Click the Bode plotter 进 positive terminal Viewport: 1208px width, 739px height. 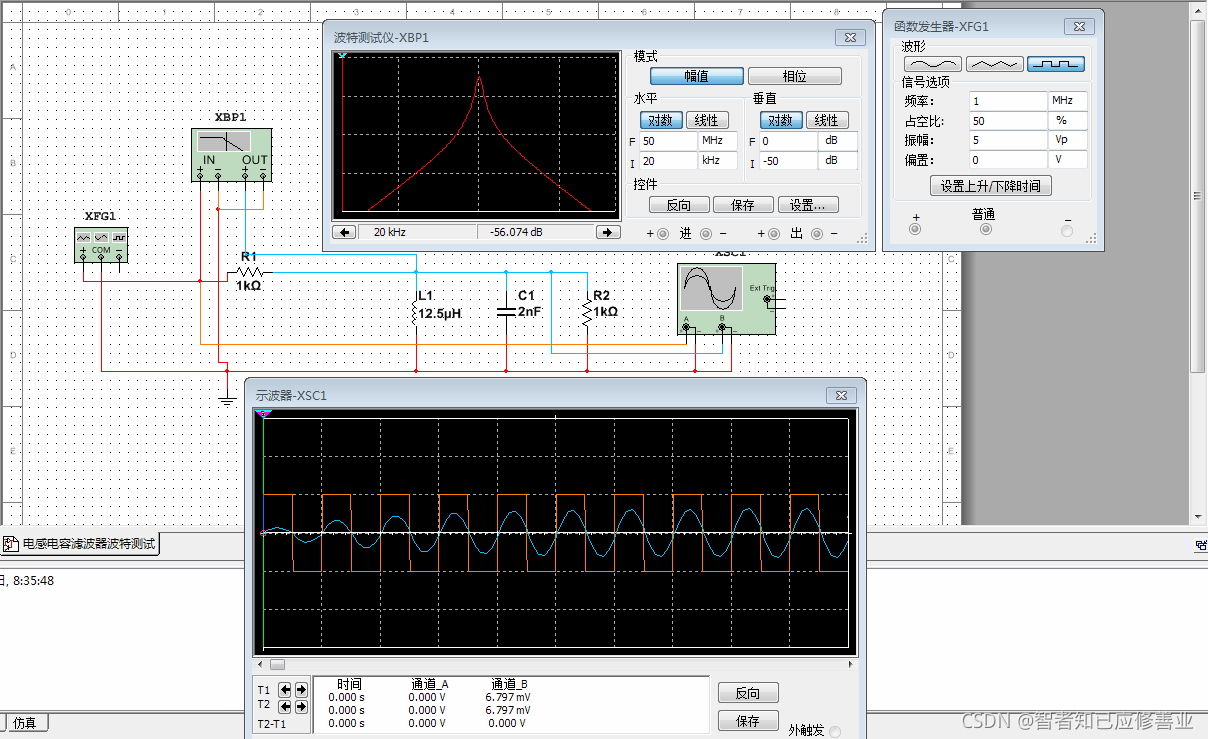tap(661, 234)
